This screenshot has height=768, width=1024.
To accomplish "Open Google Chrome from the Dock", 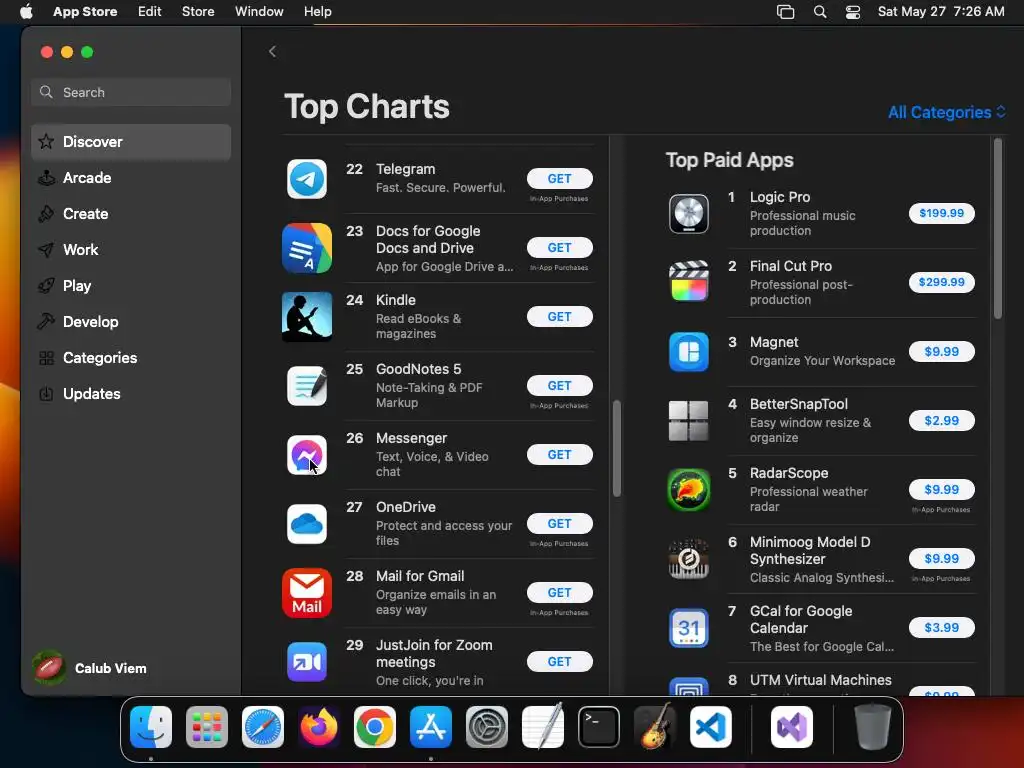I will coord(375,727).
